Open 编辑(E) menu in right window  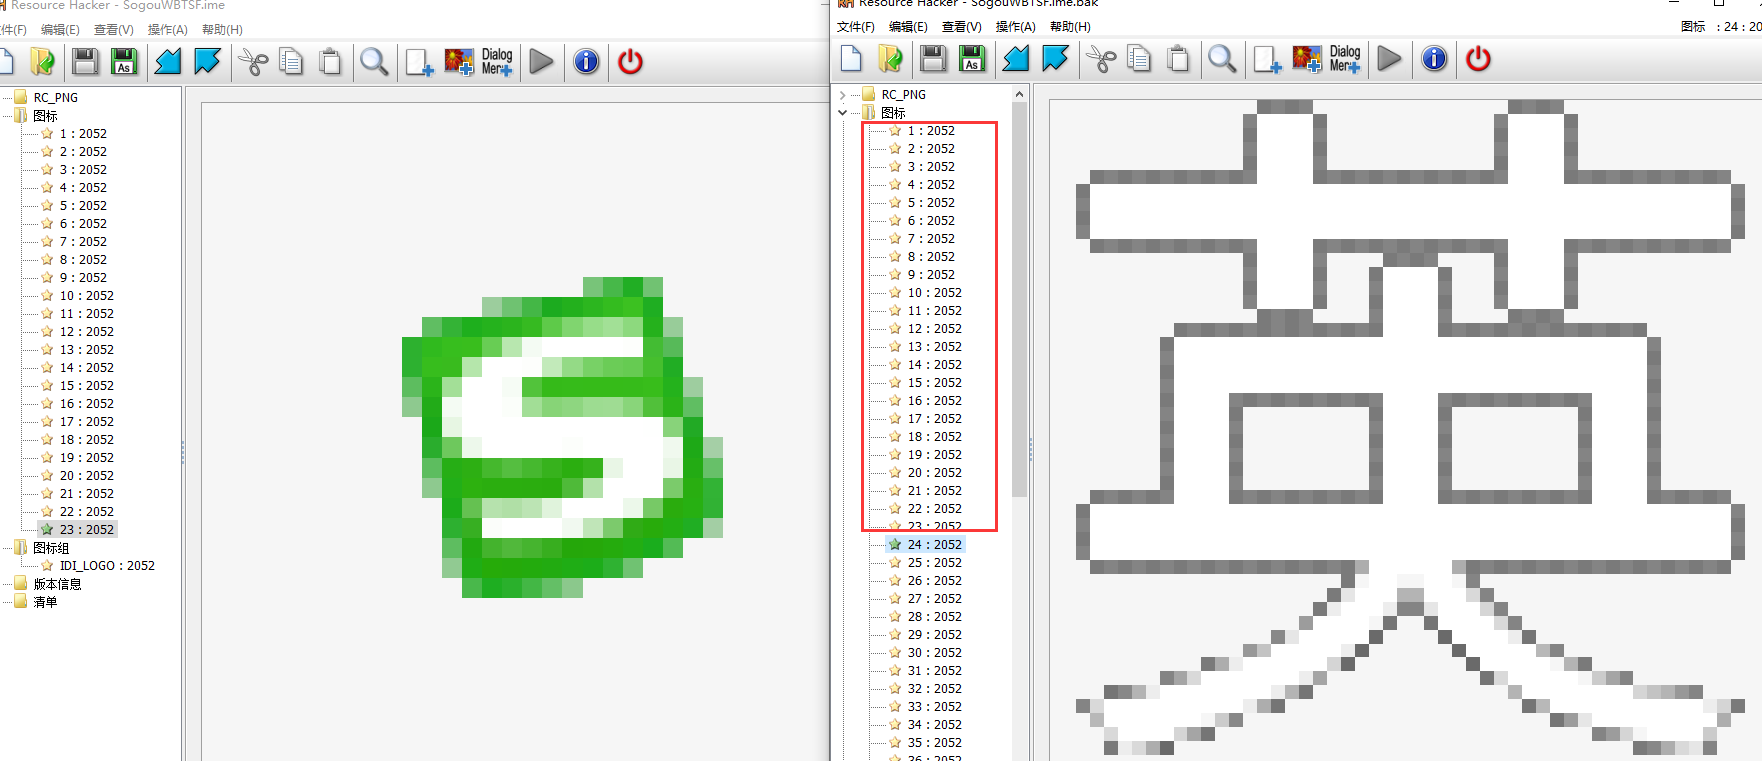(x=908, y=27)
